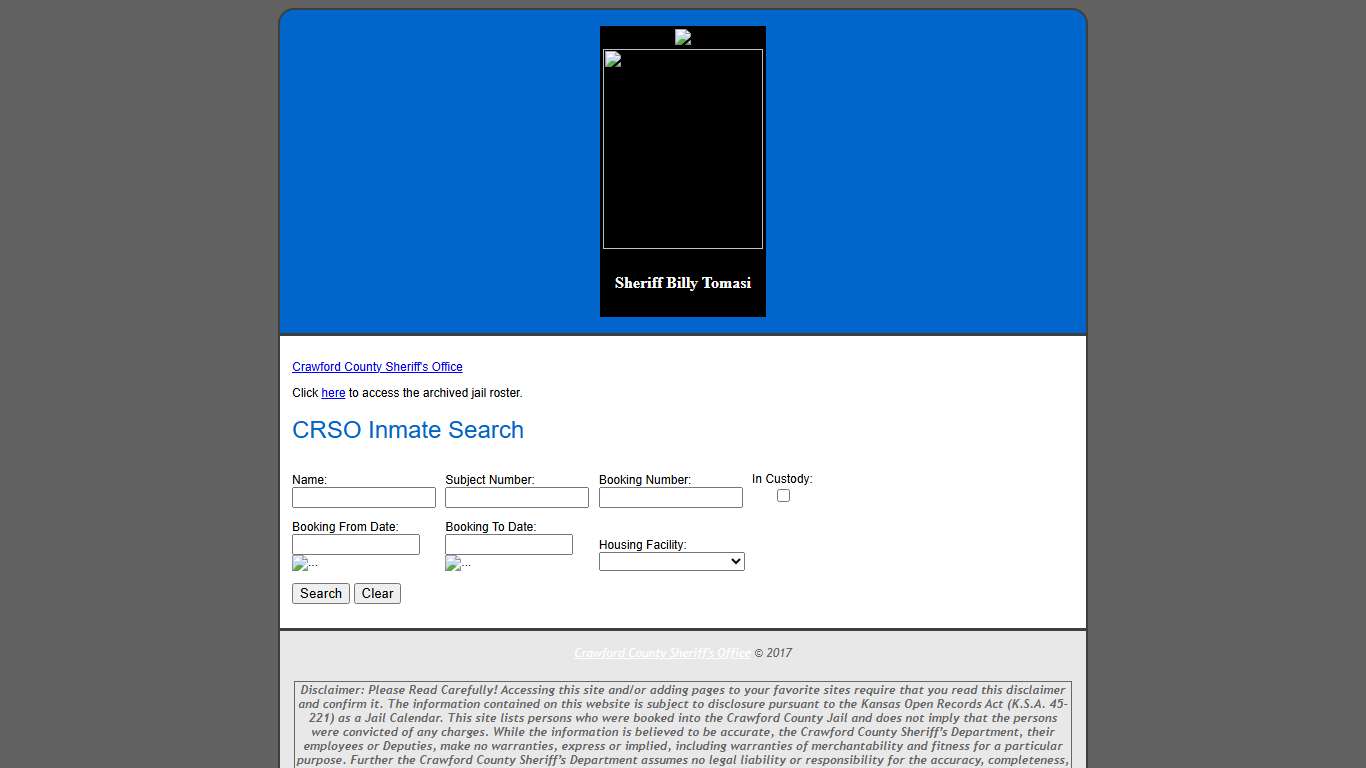The height and width of the screenshot is (768, 1366).
Task: Open the Crawford County Sheriff's Office link above the search form
Action: point(377,367)
